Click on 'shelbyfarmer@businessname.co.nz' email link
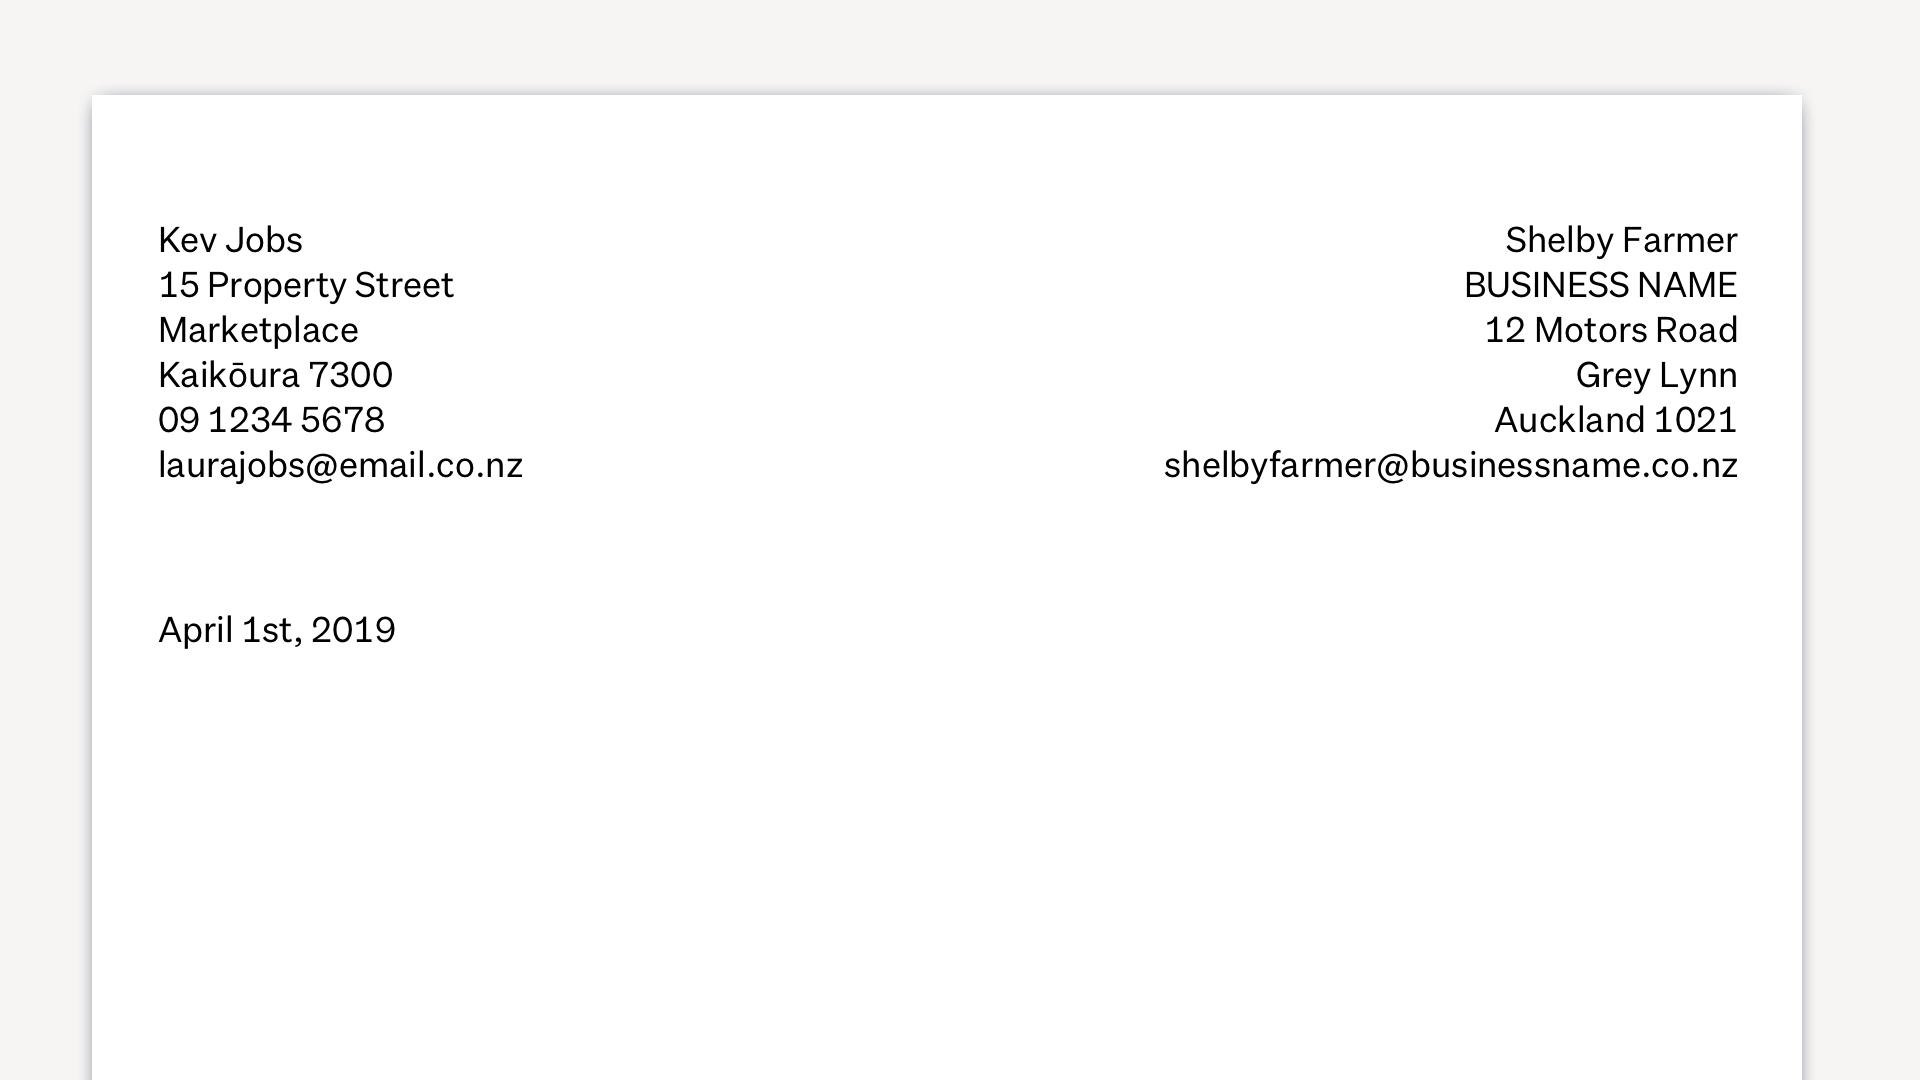Image resolution: width=1920 pixels, height=1080 pixels. point(1451,464)
